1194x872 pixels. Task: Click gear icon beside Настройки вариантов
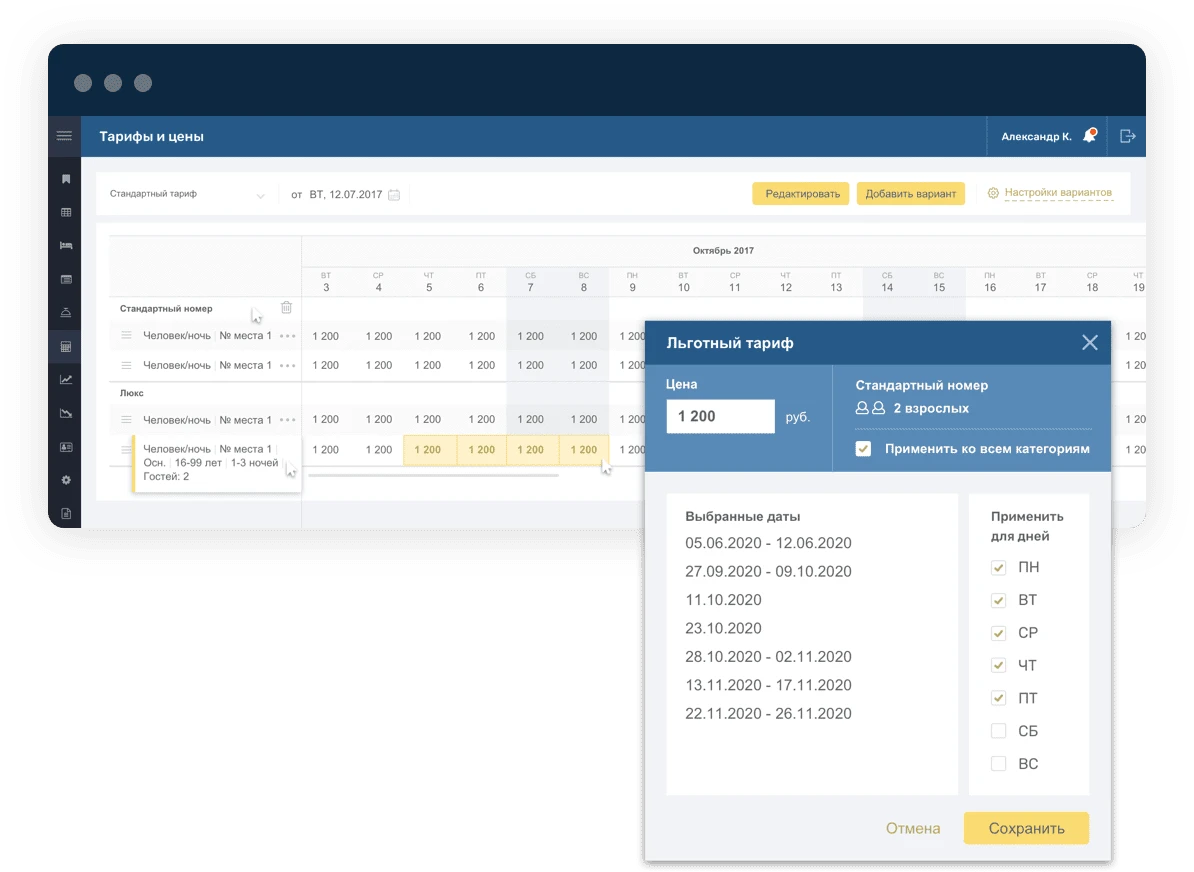(993, 193)
